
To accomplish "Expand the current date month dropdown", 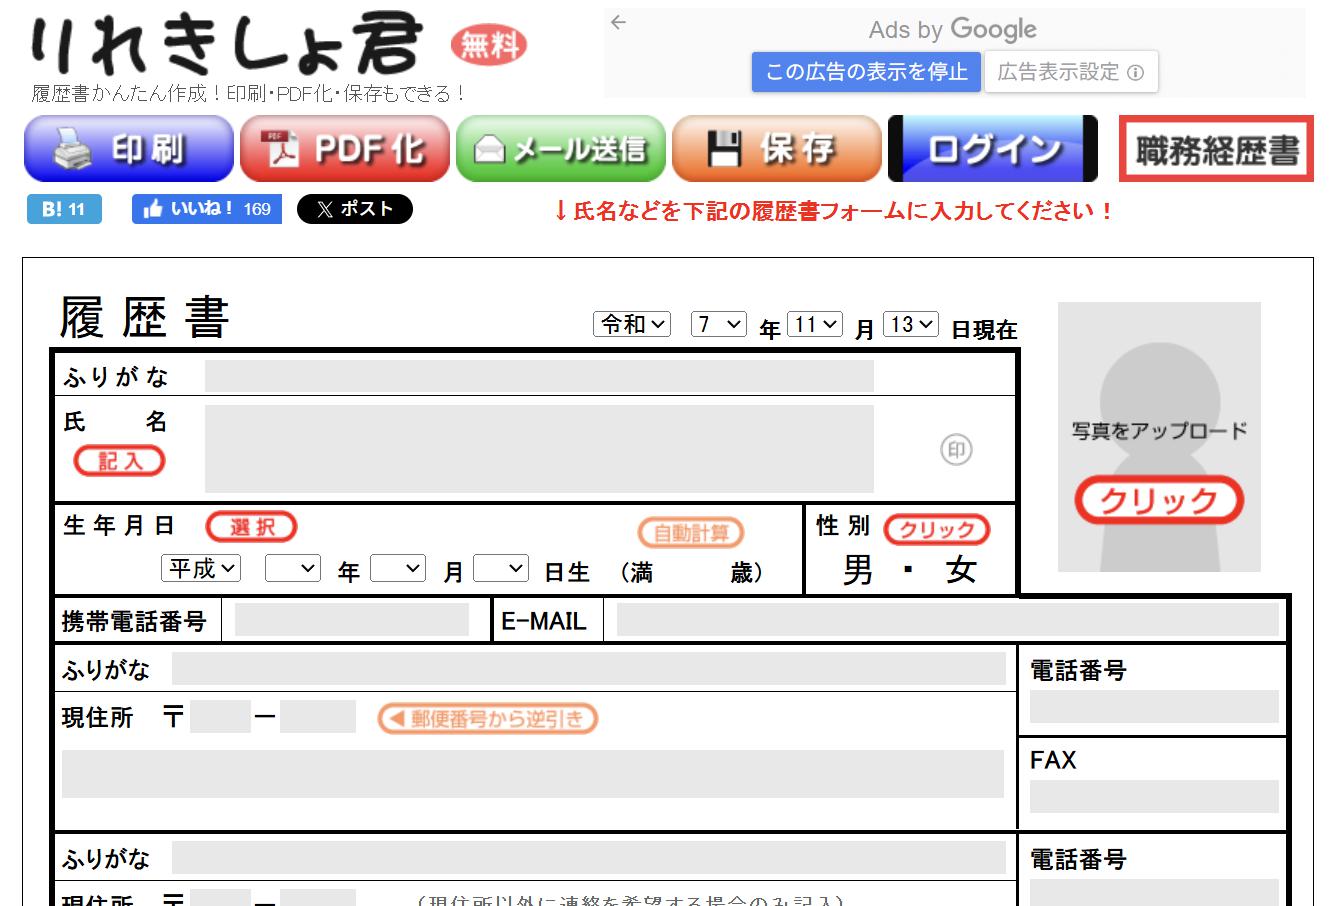I will click(x=815, y=324).
